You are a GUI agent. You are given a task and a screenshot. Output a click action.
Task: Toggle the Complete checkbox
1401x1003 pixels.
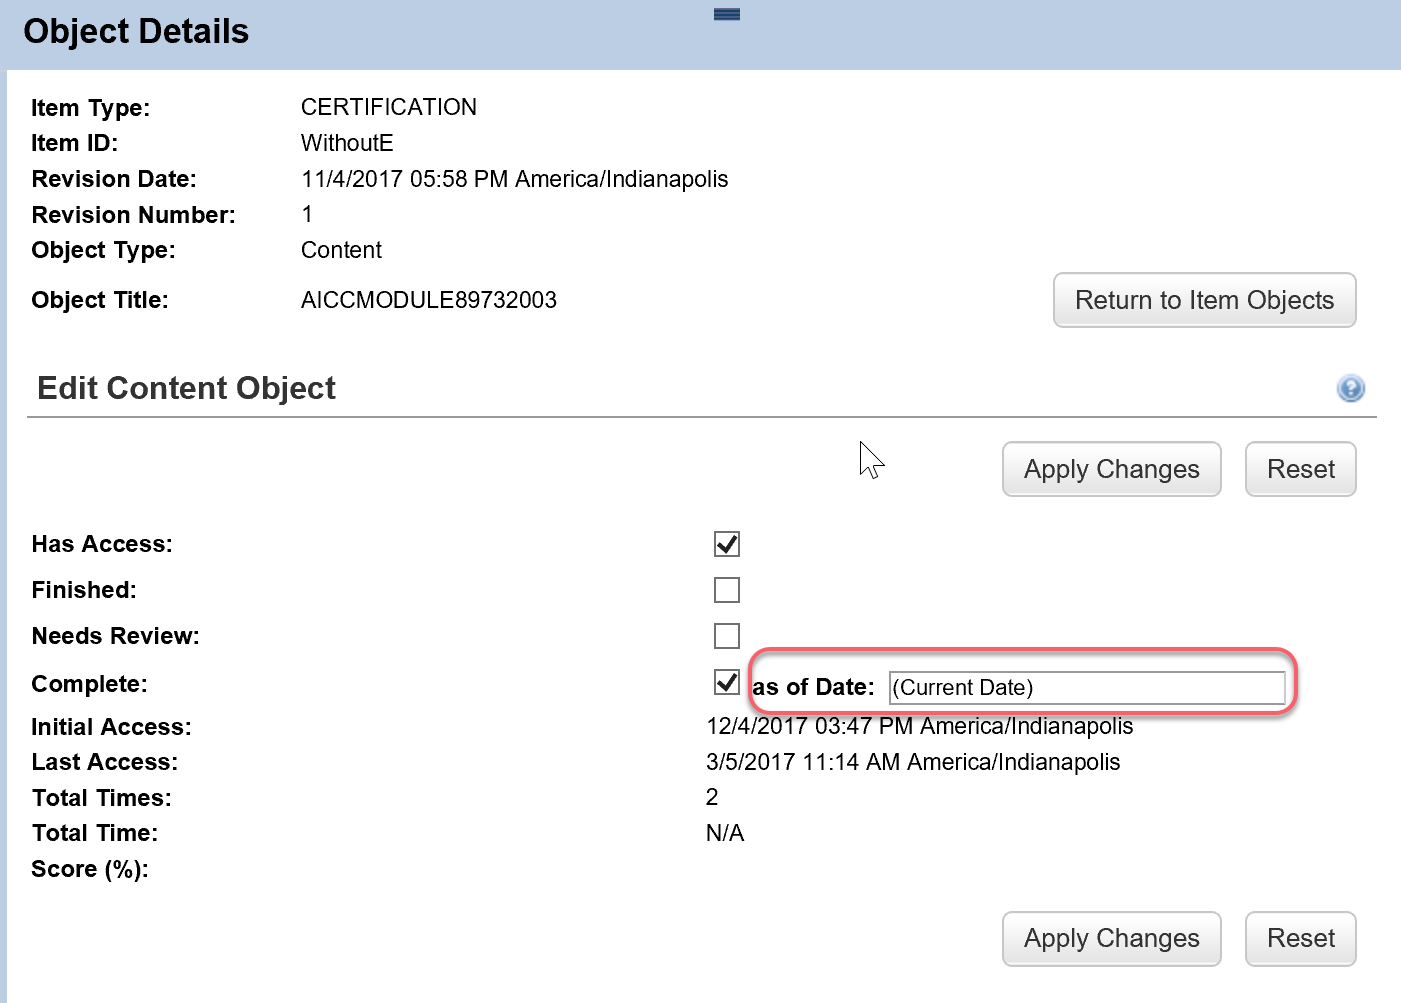click(x=727, y=682)
